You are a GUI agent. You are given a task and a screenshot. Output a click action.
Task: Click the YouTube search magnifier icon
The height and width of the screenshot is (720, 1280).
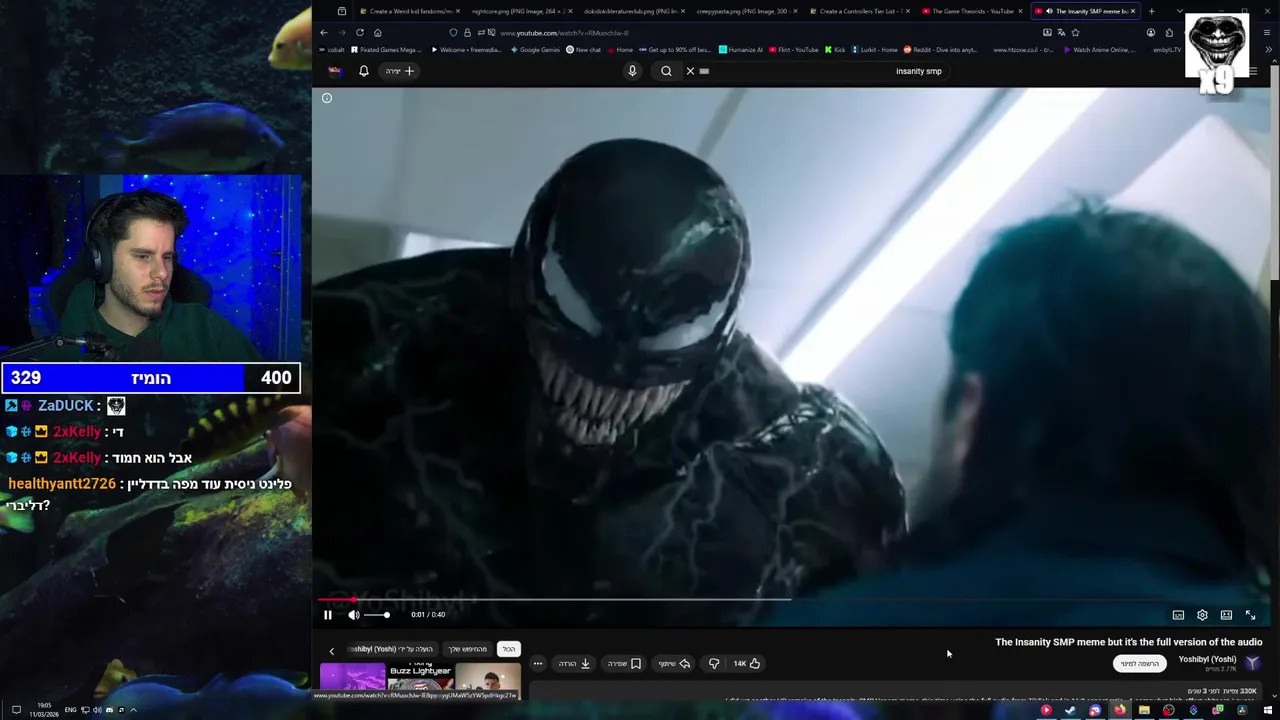[666, 71]
